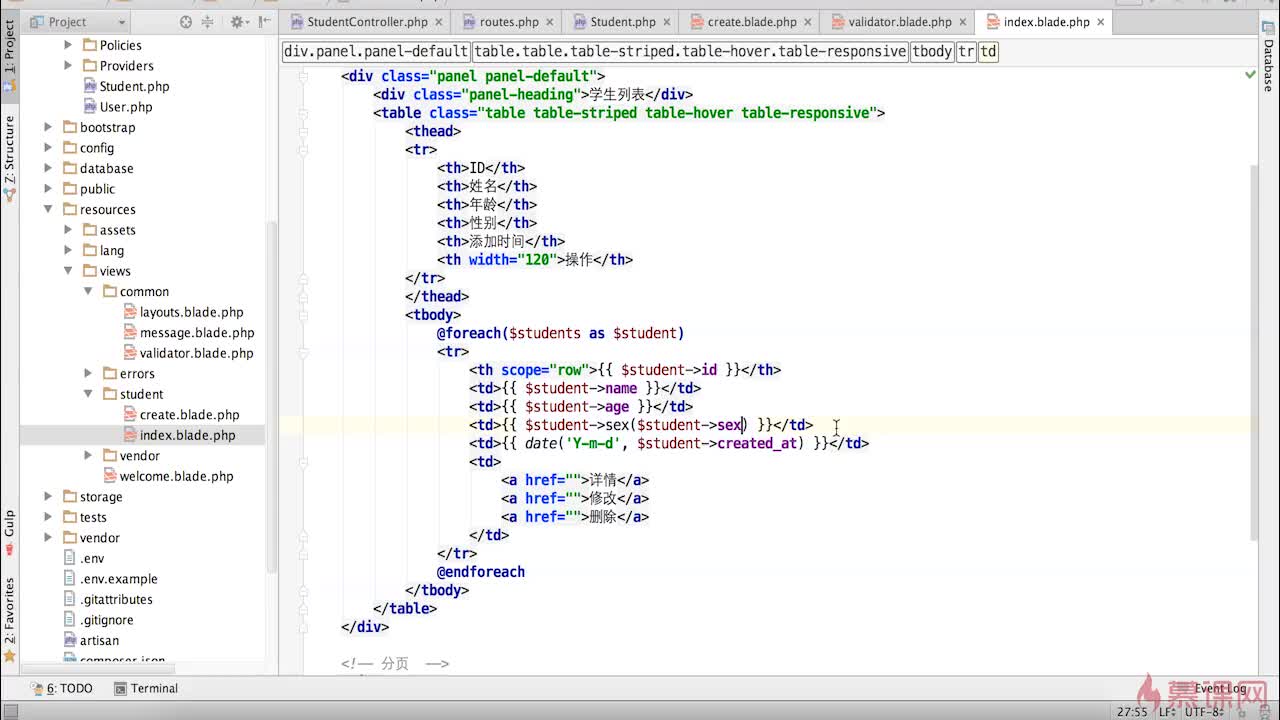Switch to the create.blade.php tab

click(752, 21)
